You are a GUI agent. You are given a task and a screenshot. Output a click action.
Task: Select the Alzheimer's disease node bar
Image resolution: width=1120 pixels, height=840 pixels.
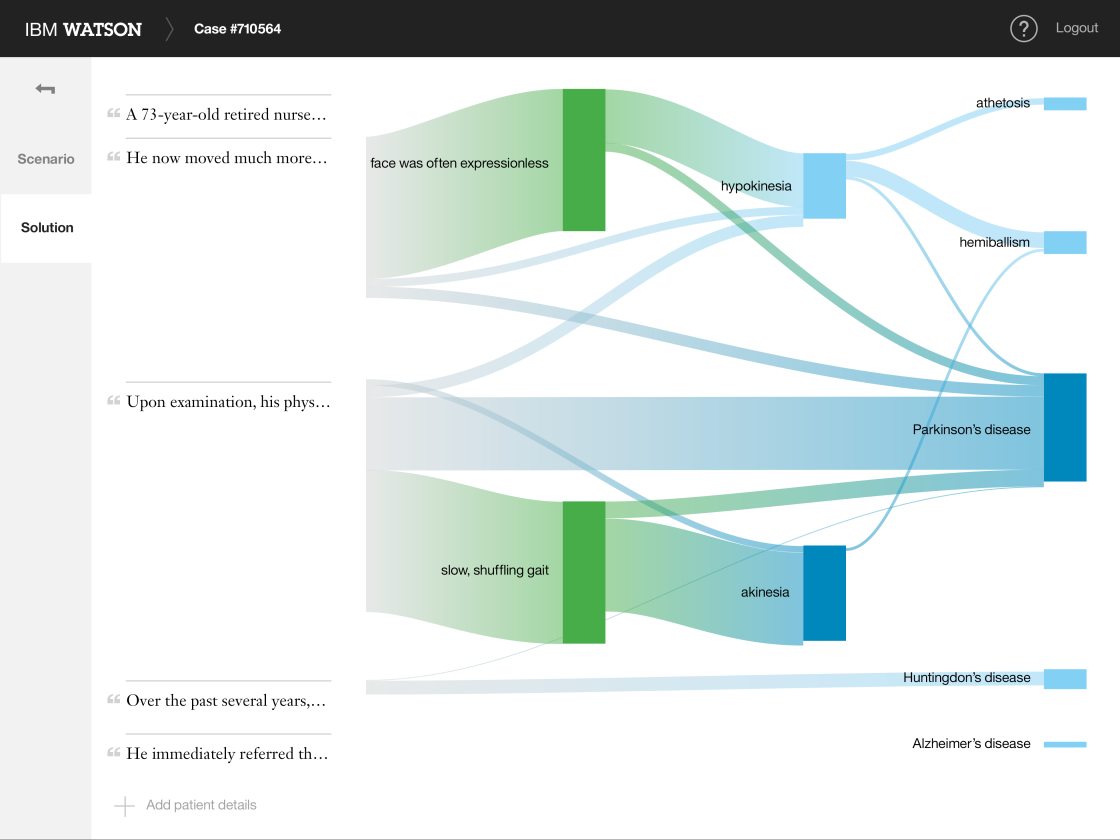click(1065, 744)
